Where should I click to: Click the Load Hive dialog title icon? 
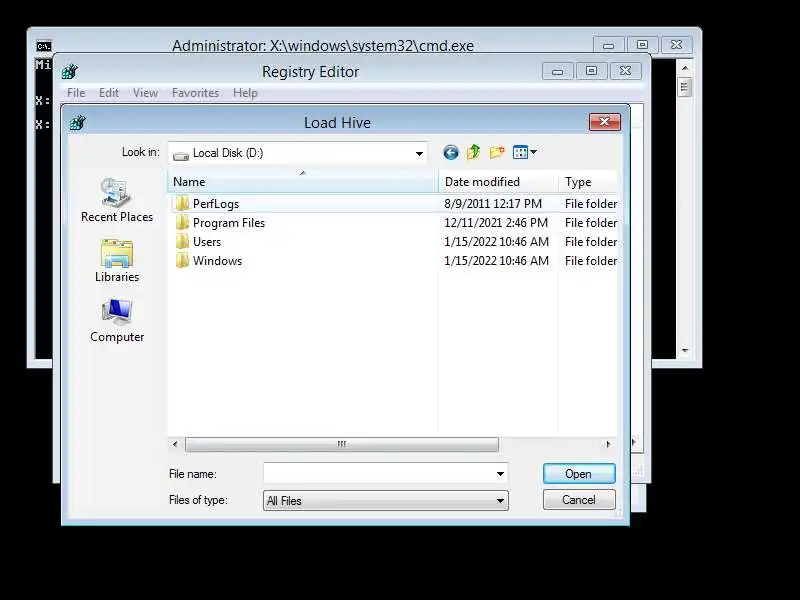click(x=78, y=122)
